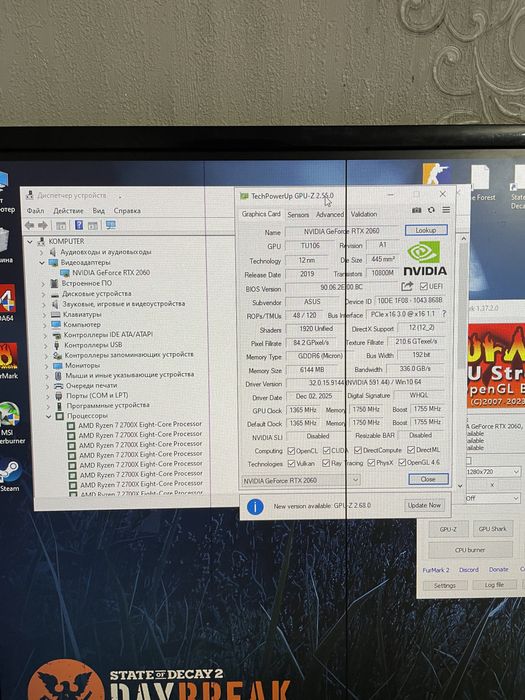Image resolution: width=525 pixels, height=700 pixels.
Task: Click the GPU Name field value
Action: [342, 231]
